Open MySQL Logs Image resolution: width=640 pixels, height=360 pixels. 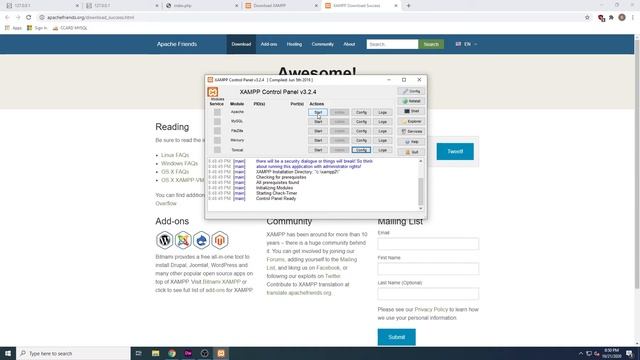coord(382,122)
